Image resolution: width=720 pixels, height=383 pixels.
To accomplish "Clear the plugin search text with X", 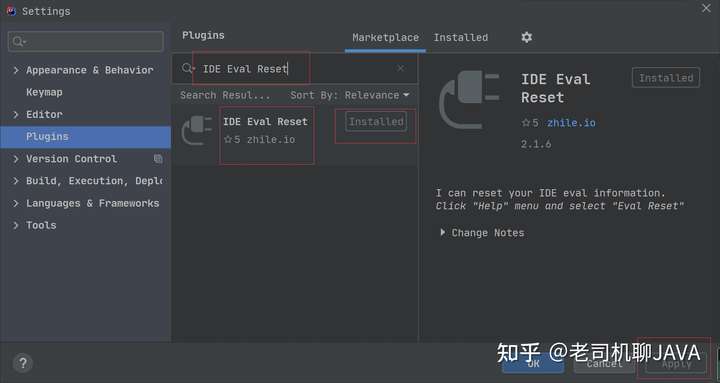I will 400,68.
